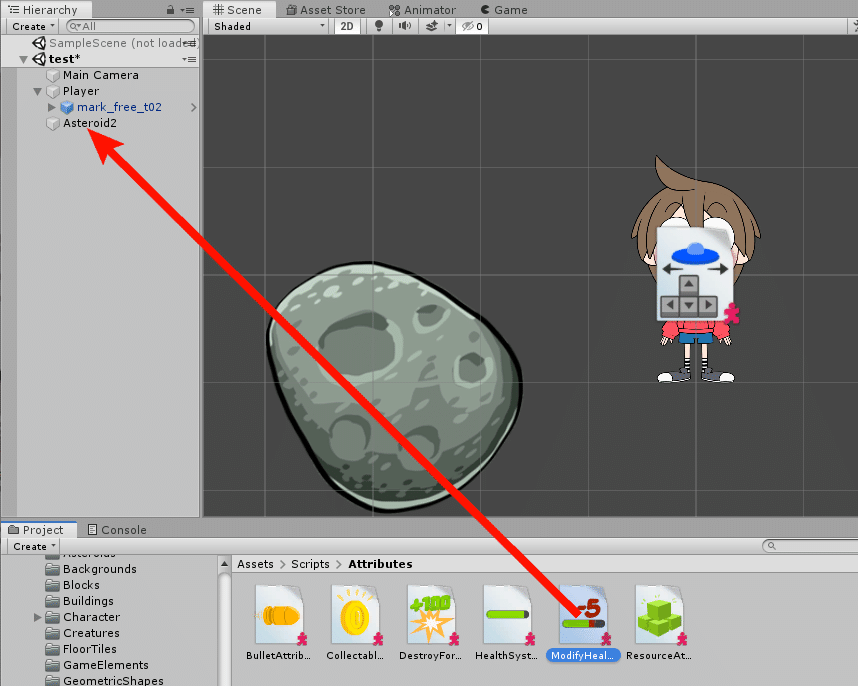Viewport: 858px width, 686px height.
Task: Click the Creatures folder icon
Action: (53, 633)
